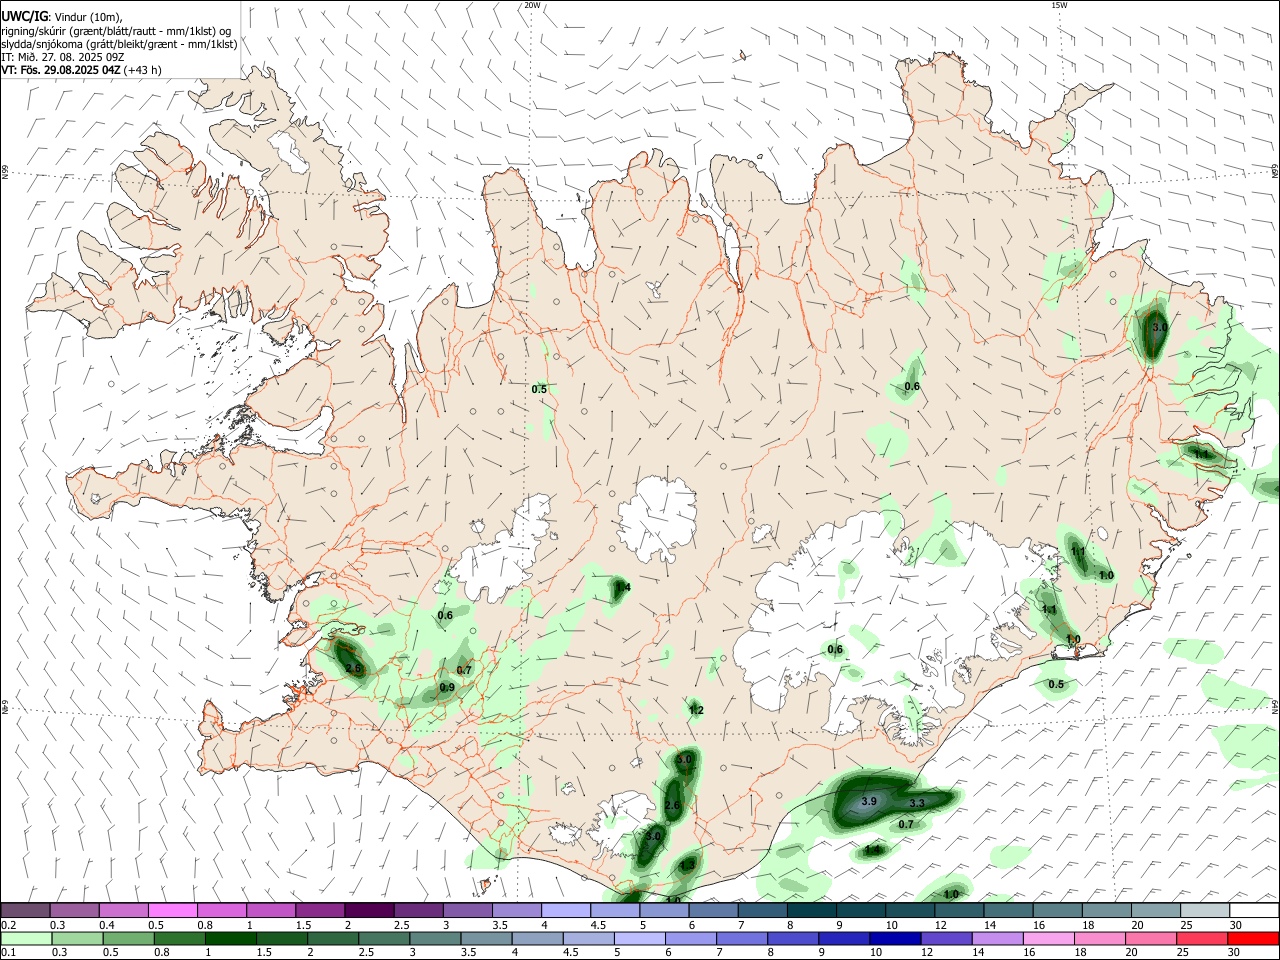The height and width of the screenshot is (960, 1280).
Task: Select the dark navy 10 mm rain swatch
Action: pos(893,938)
